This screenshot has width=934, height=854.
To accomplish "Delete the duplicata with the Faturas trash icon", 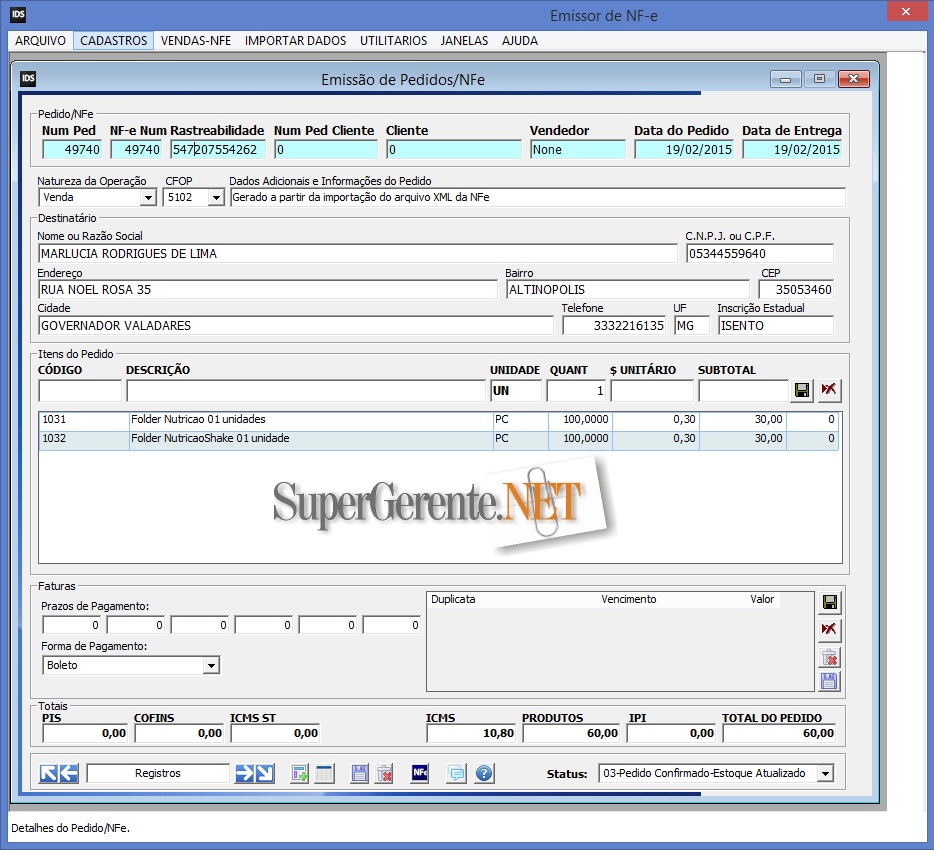I will coord(830,657).
